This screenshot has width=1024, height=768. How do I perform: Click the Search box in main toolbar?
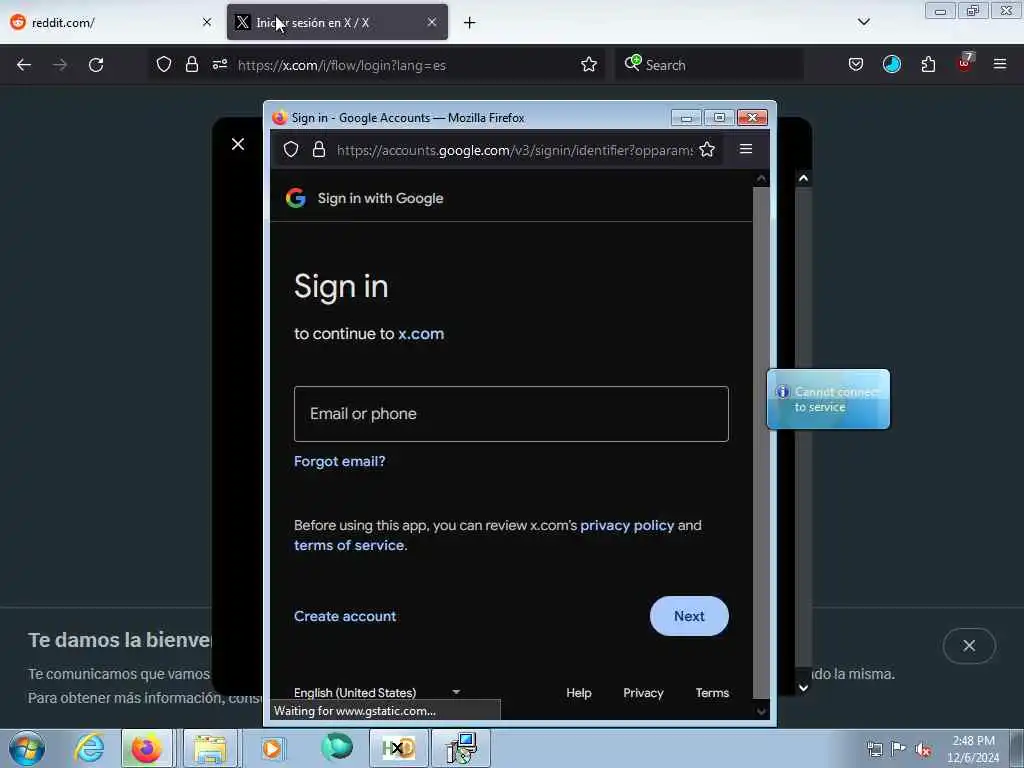[x=709, y=65]
